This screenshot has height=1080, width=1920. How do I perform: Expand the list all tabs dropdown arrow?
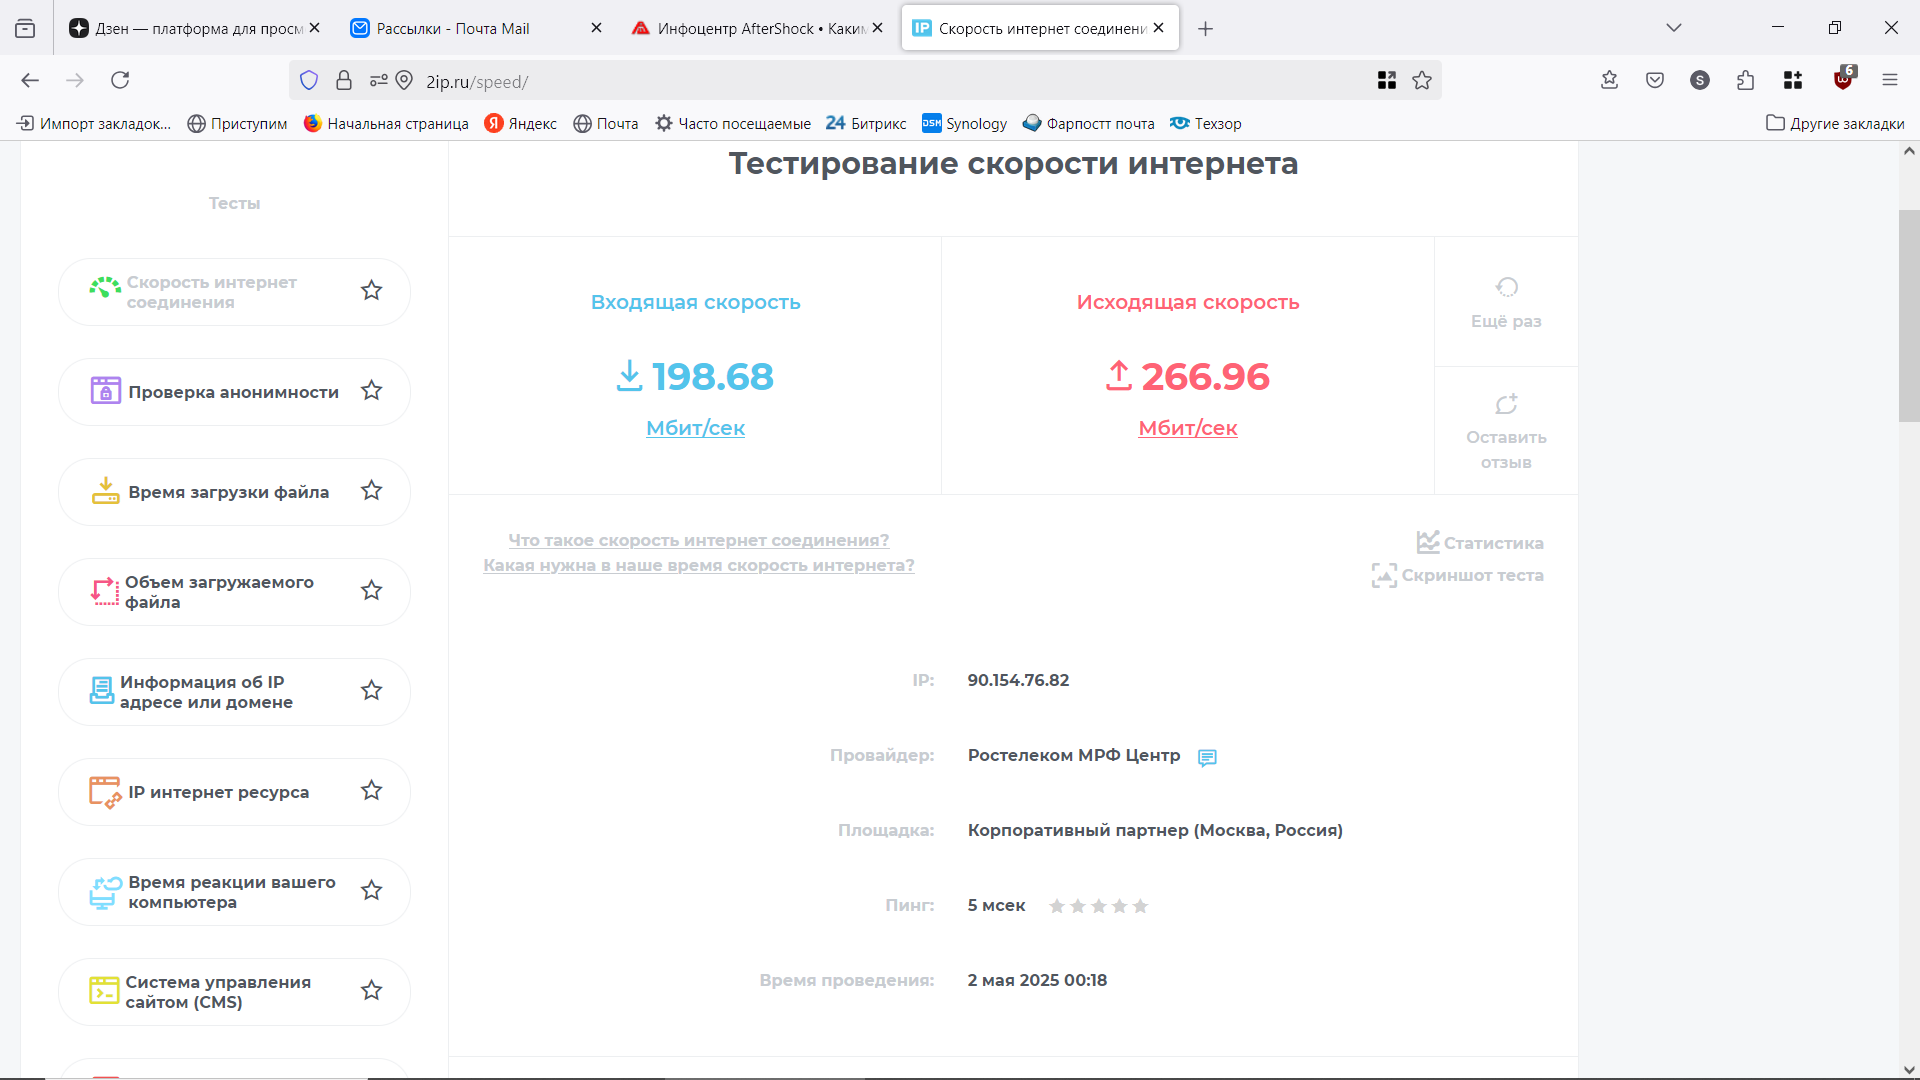click(1673, 28)
